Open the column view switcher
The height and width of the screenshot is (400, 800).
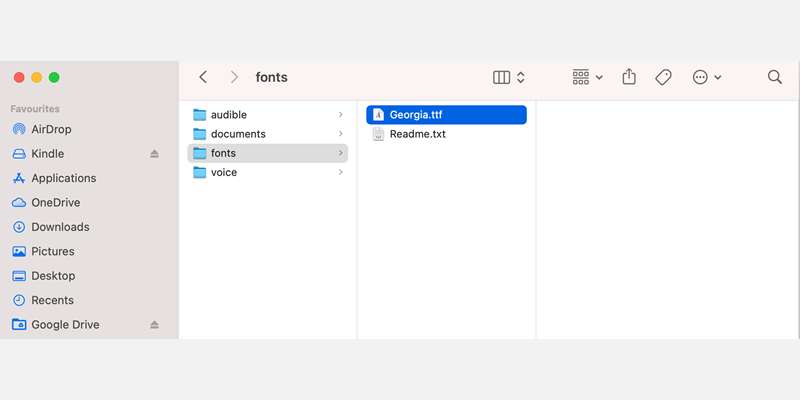point(509,77)
